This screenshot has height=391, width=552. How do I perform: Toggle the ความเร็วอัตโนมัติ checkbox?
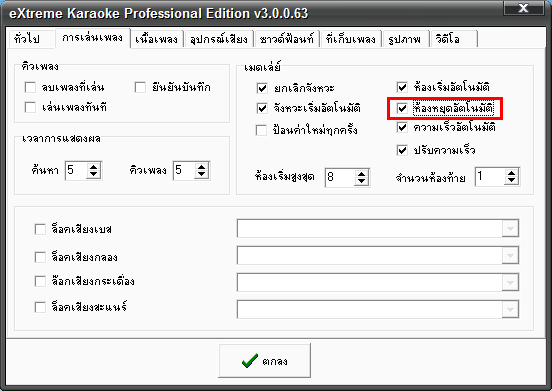click(402, 127)
